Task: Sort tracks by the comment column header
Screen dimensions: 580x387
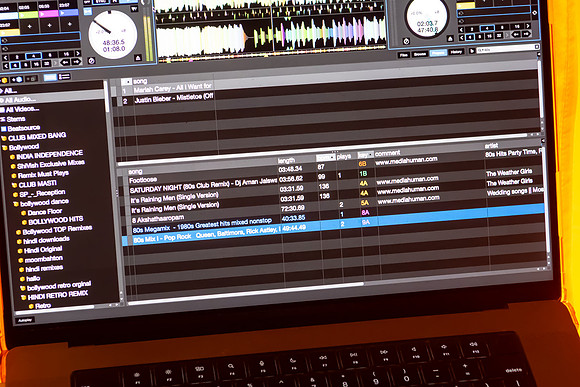Action: (x=388, y=153)
